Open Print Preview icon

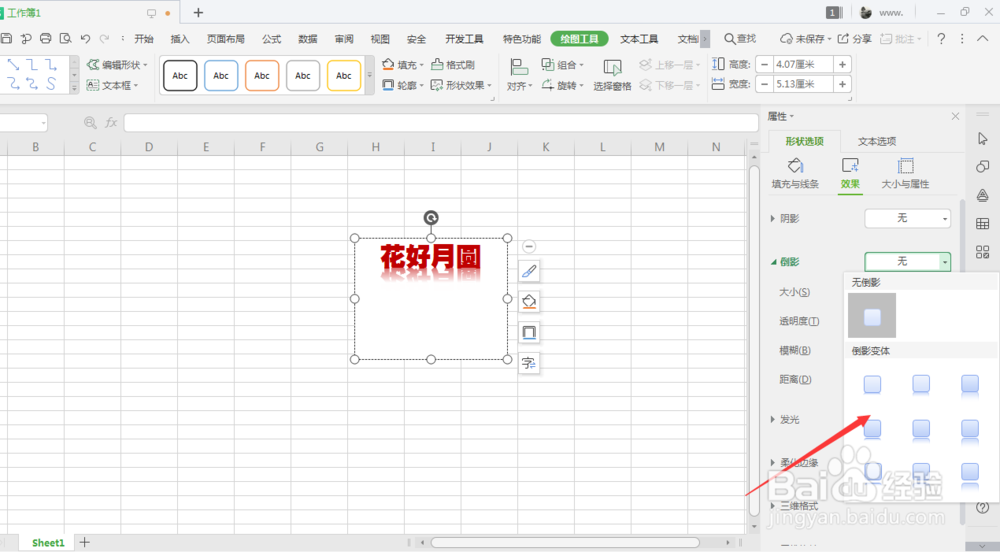(x=65, y=38)
